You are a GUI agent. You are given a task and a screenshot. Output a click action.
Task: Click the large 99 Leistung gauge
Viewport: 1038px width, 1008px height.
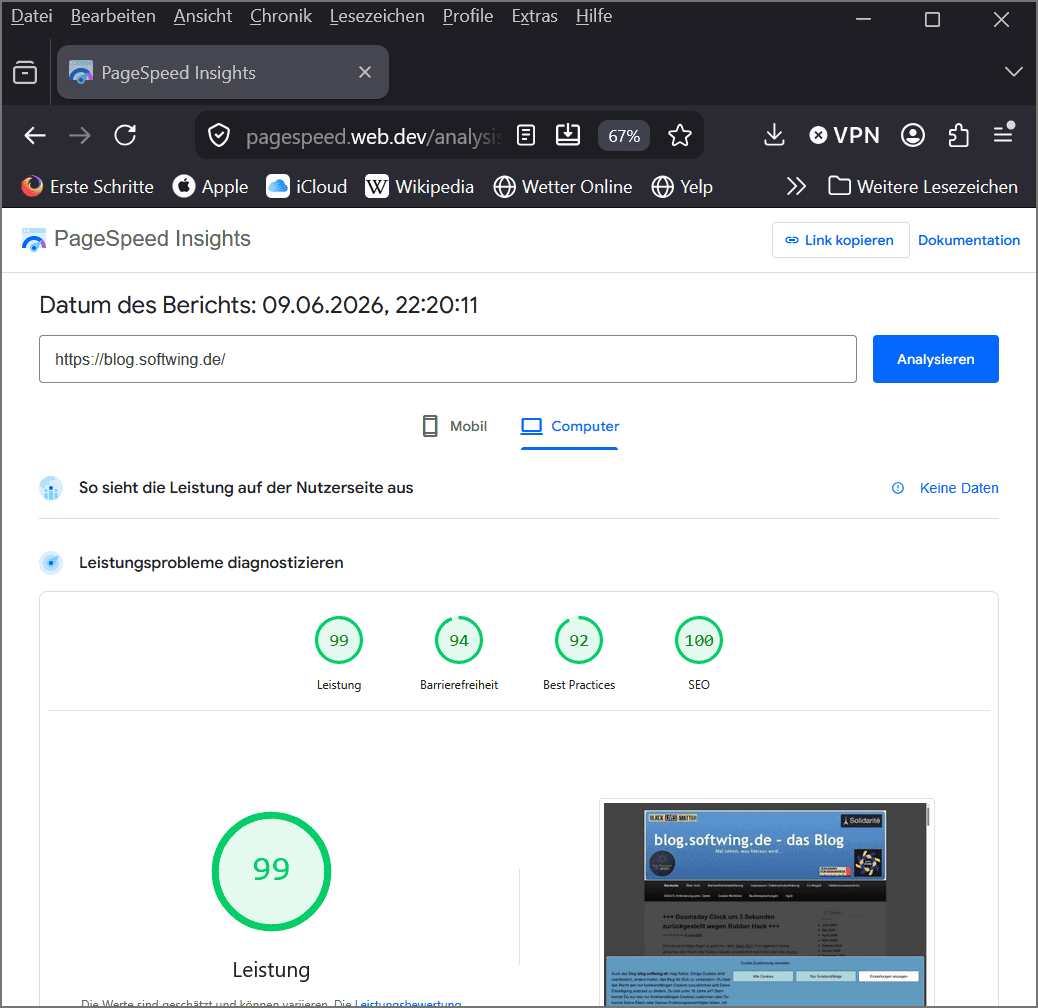tap(271, 871)
